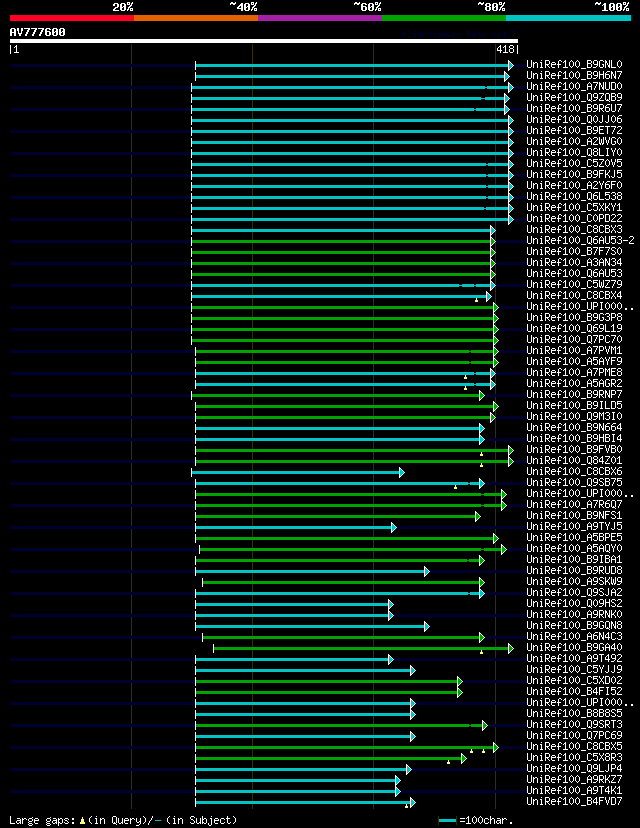The width and height of the screenshot is (640, 828).
Task: Click the green alignment bar for B9ILD5
Action: (x=347, y=407)
